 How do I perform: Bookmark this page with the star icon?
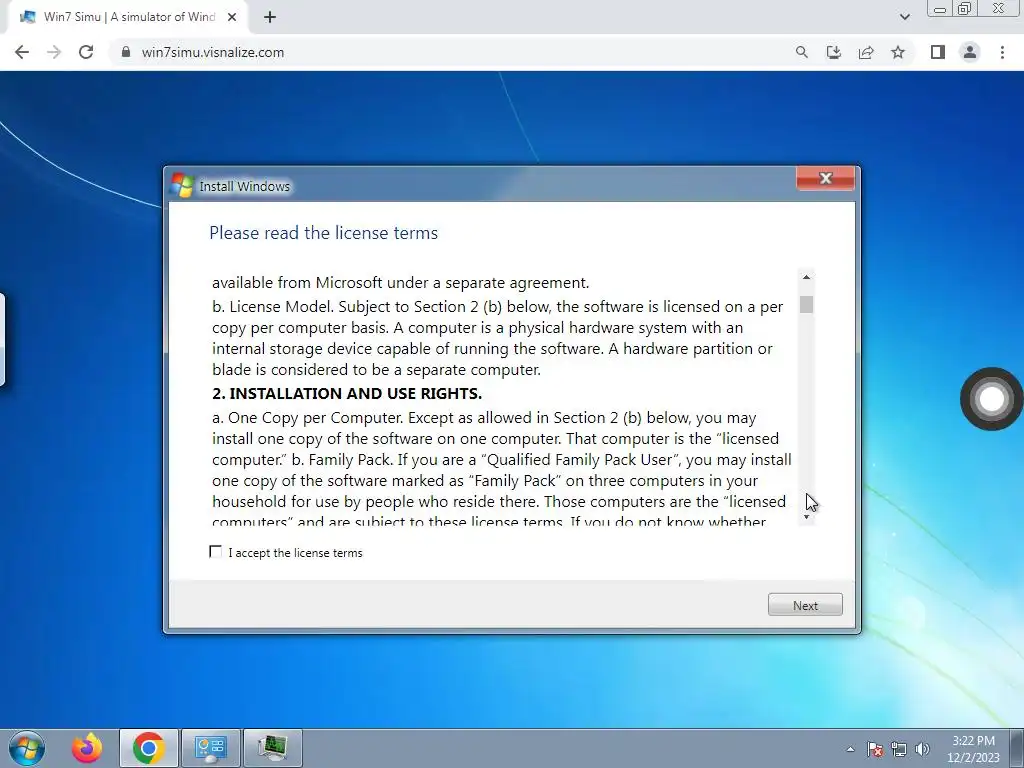[x=898, y=52]
